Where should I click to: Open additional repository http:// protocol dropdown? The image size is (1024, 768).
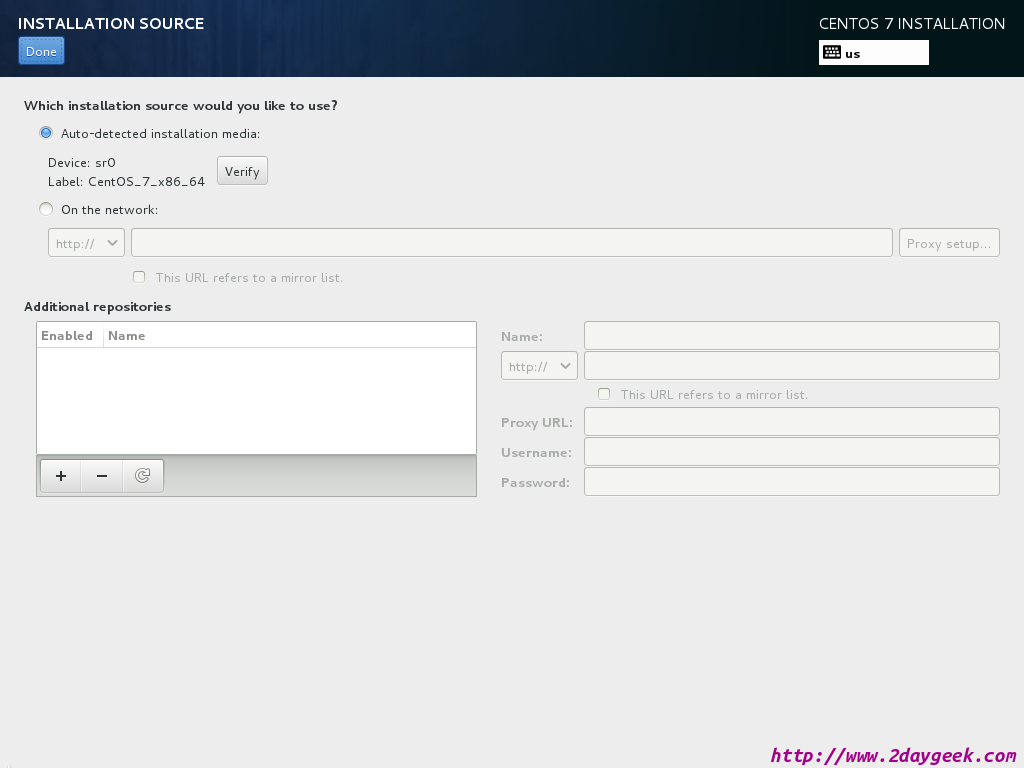tap(539, 366)
